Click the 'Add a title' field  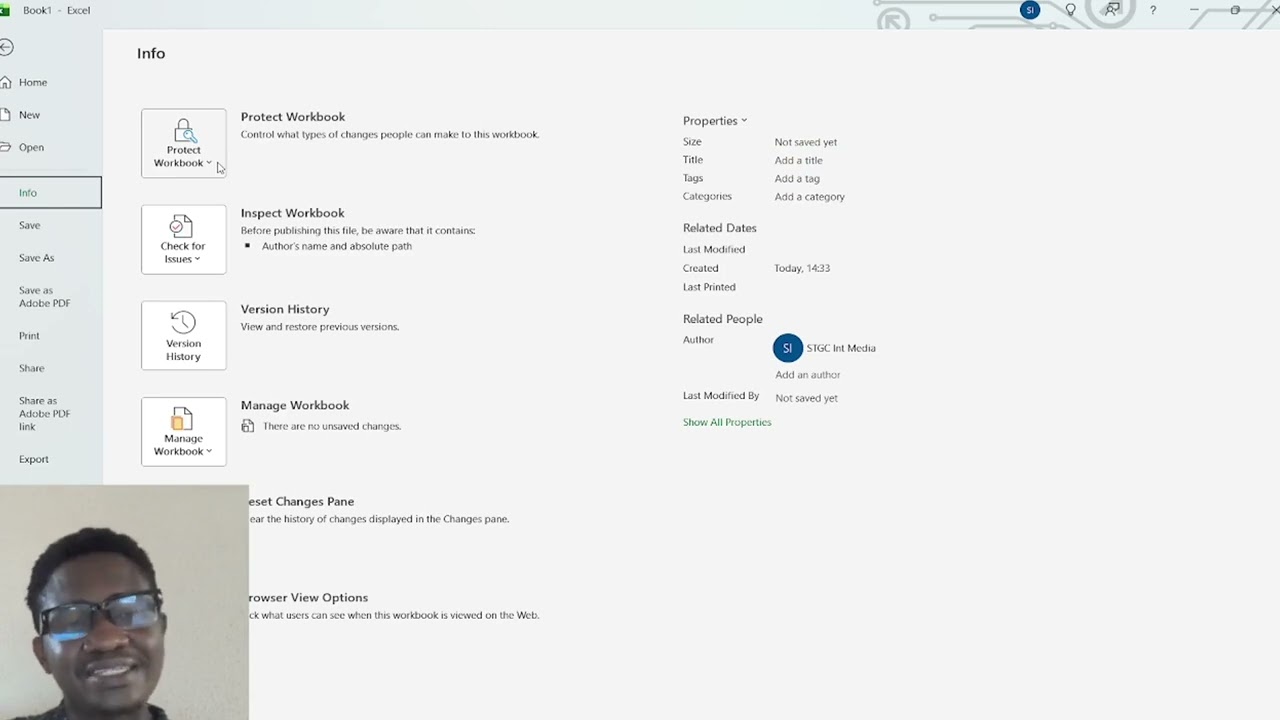pos(798,160)
